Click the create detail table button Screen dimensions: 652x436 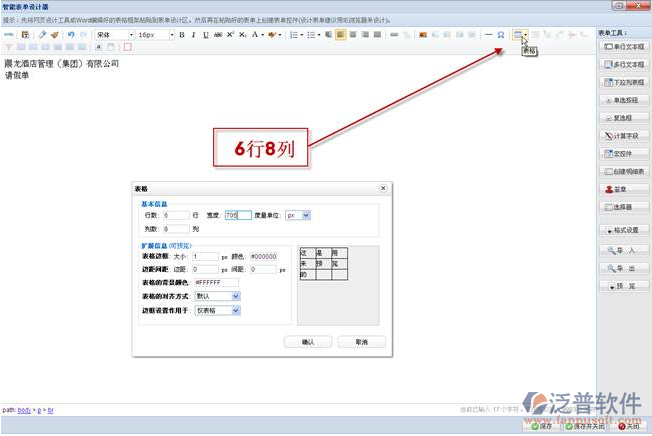[x=624, y=172]
